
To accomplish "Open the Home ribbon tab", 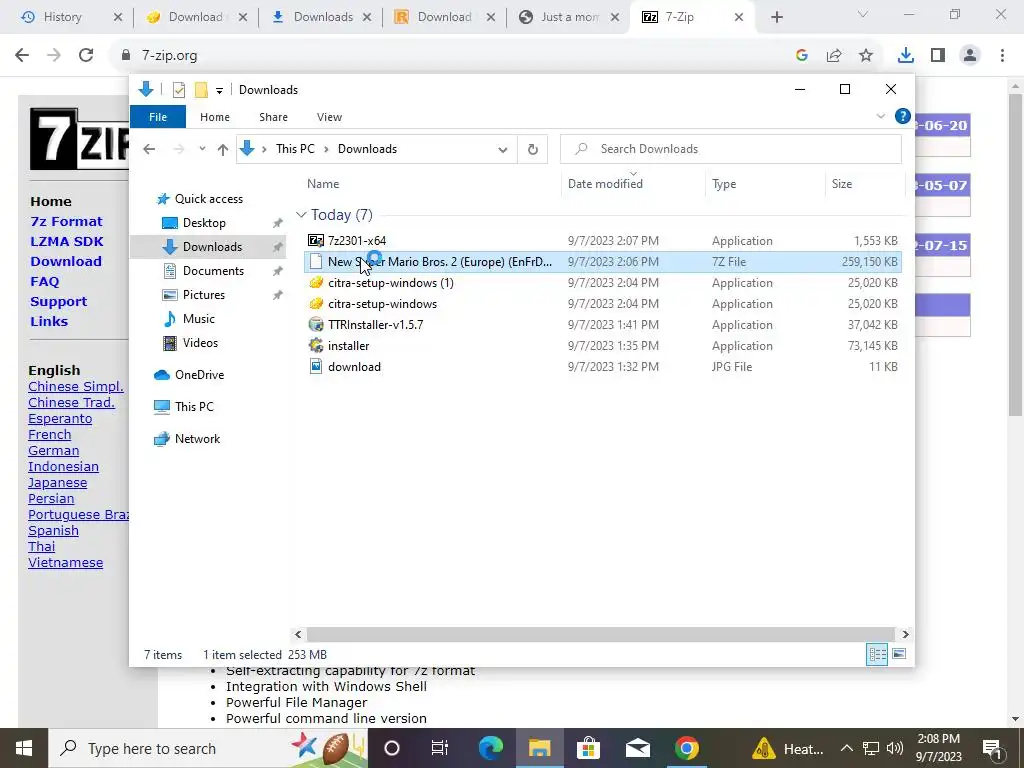I will coord(215,117).
